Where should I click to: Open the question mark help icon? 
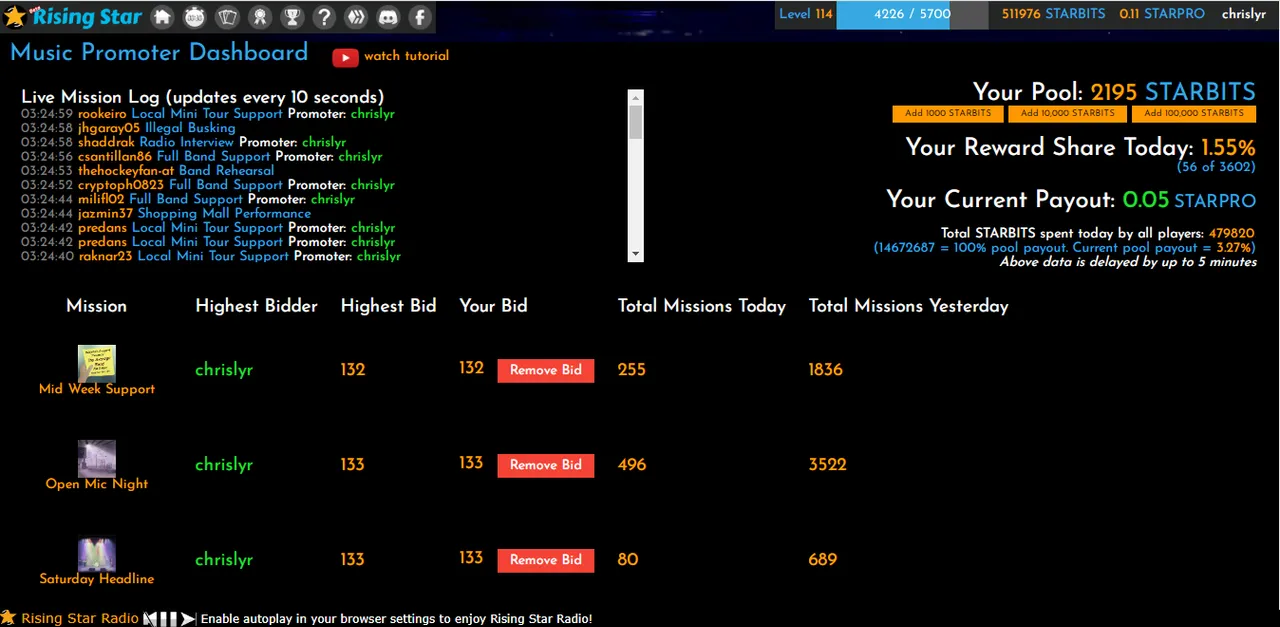coord(324,17)
